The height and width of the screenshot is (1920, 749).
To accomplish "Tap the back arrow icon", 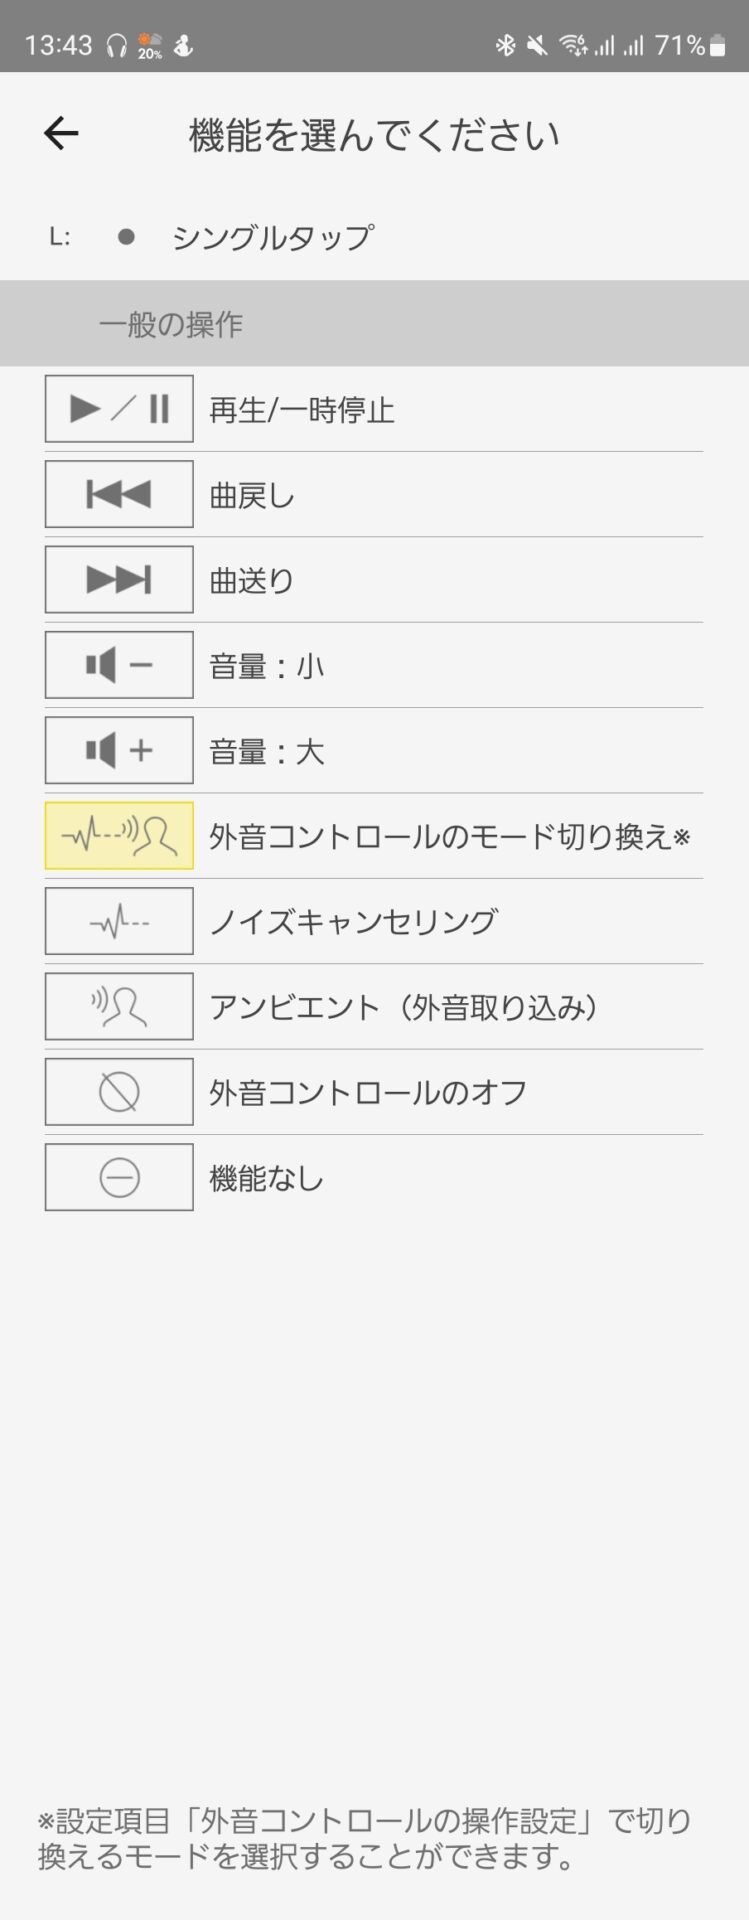I will point(61,133).
